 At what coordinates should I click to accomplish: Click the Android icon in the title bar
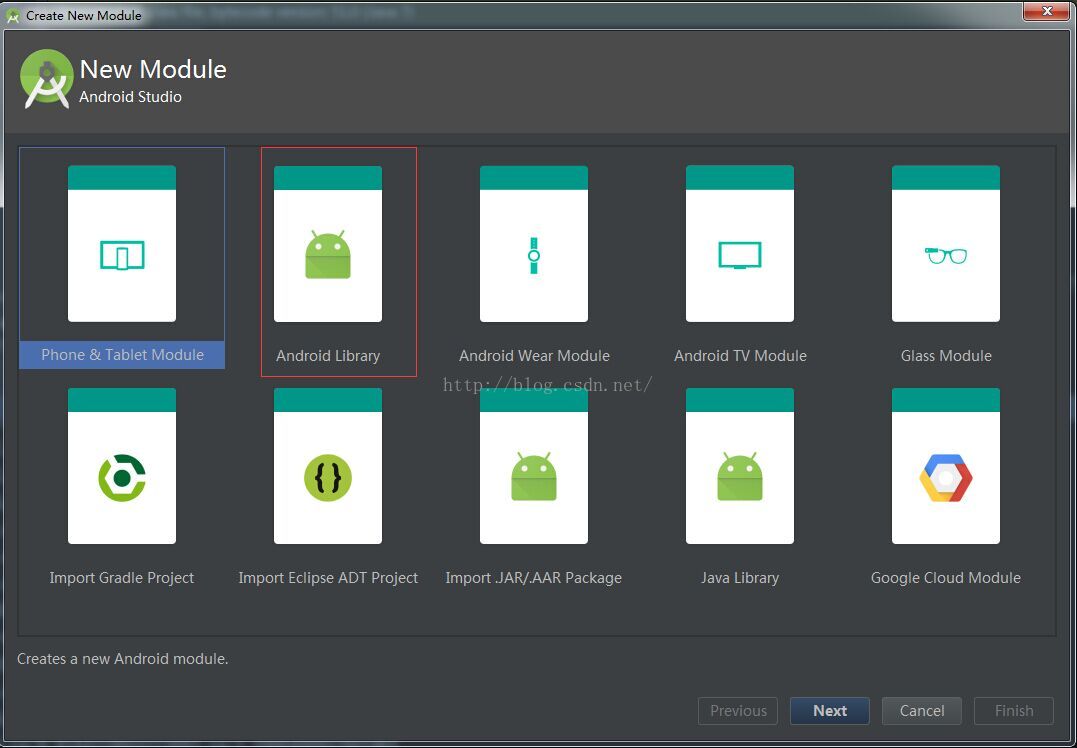click(12, 15)
